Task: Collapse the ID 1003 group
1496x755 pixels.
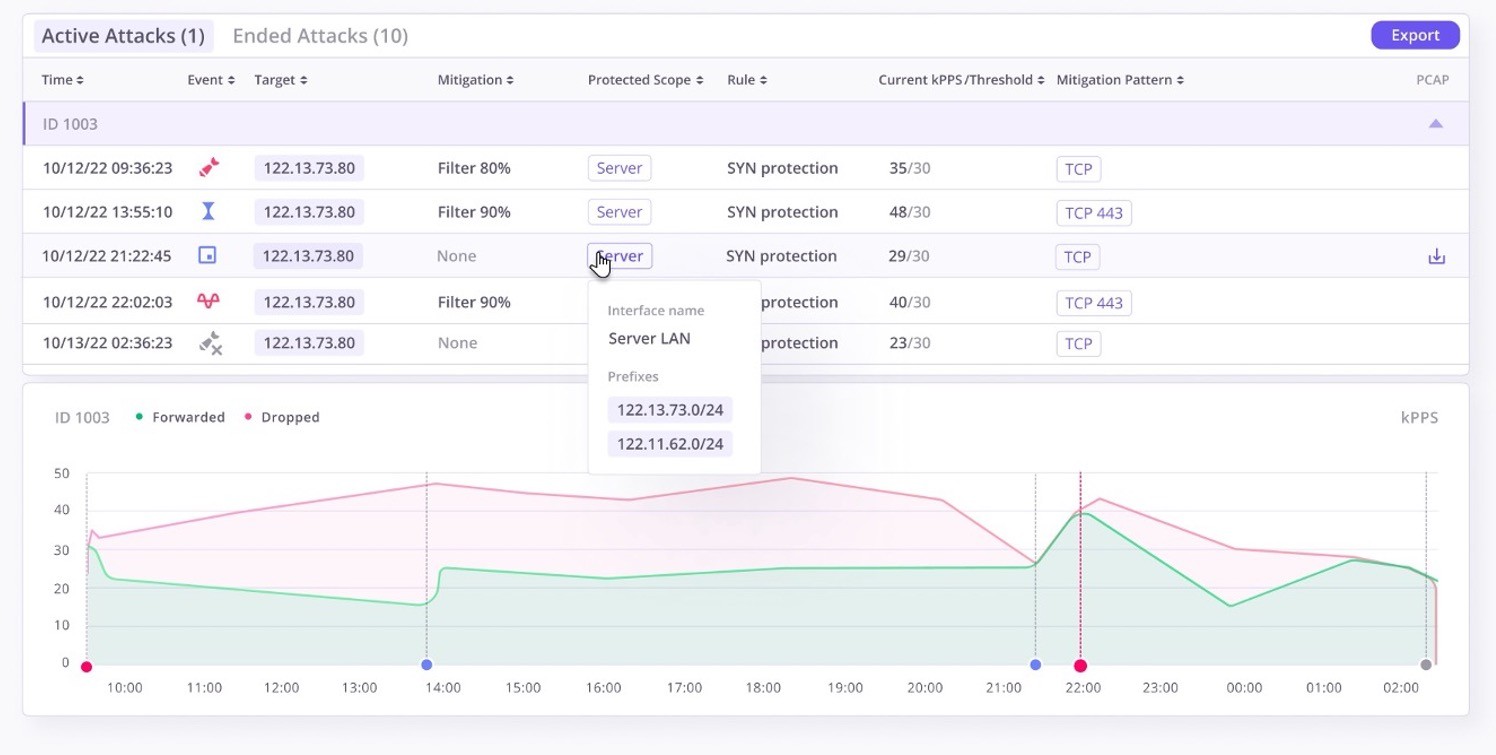Action: (x=1437, y=123)
